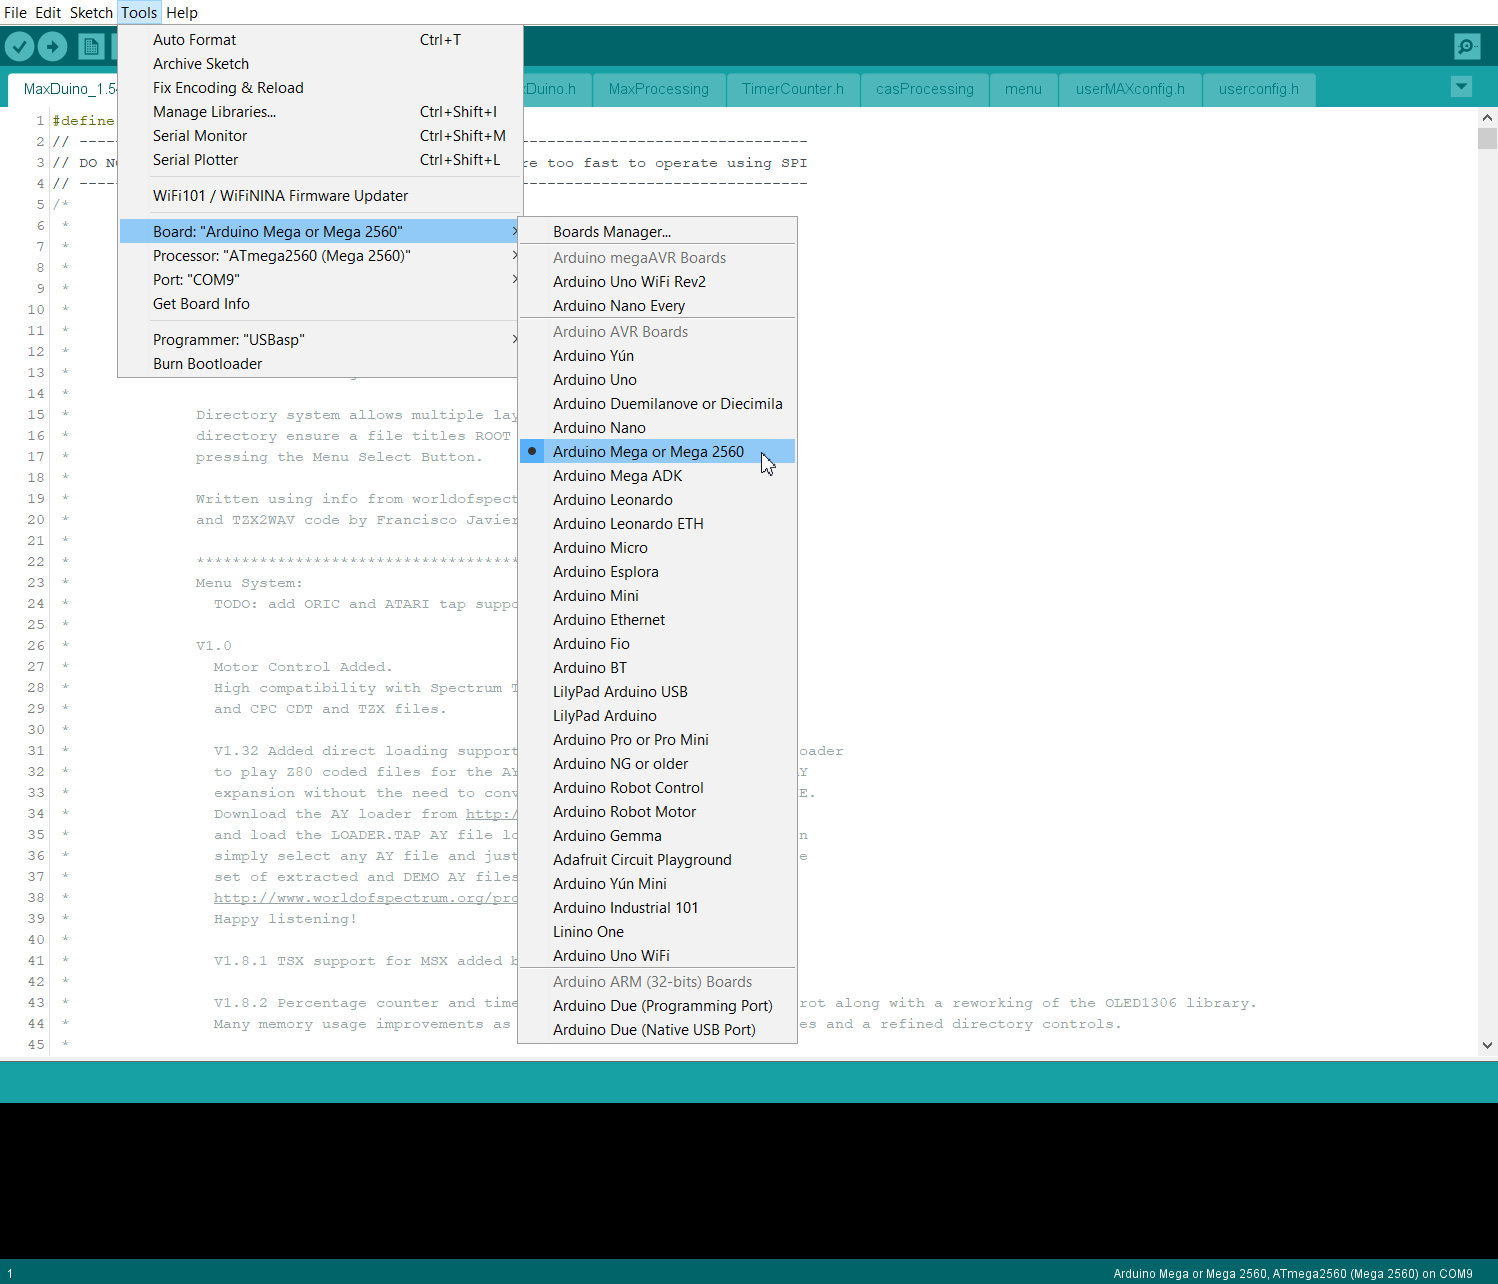Expand the Processor ATmega2560 submenu
The height and width of the screenshot is (1284, 1498).
pos(320,256)
